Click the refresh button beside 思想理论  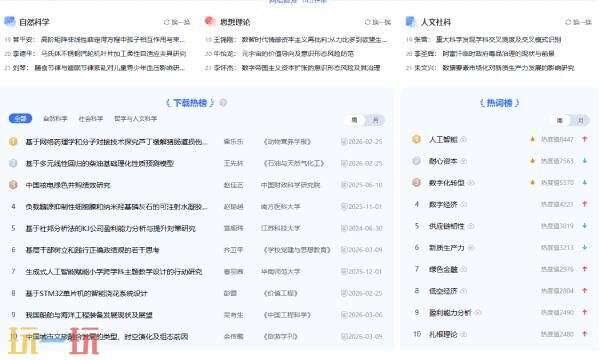click(x=378, y=22)
